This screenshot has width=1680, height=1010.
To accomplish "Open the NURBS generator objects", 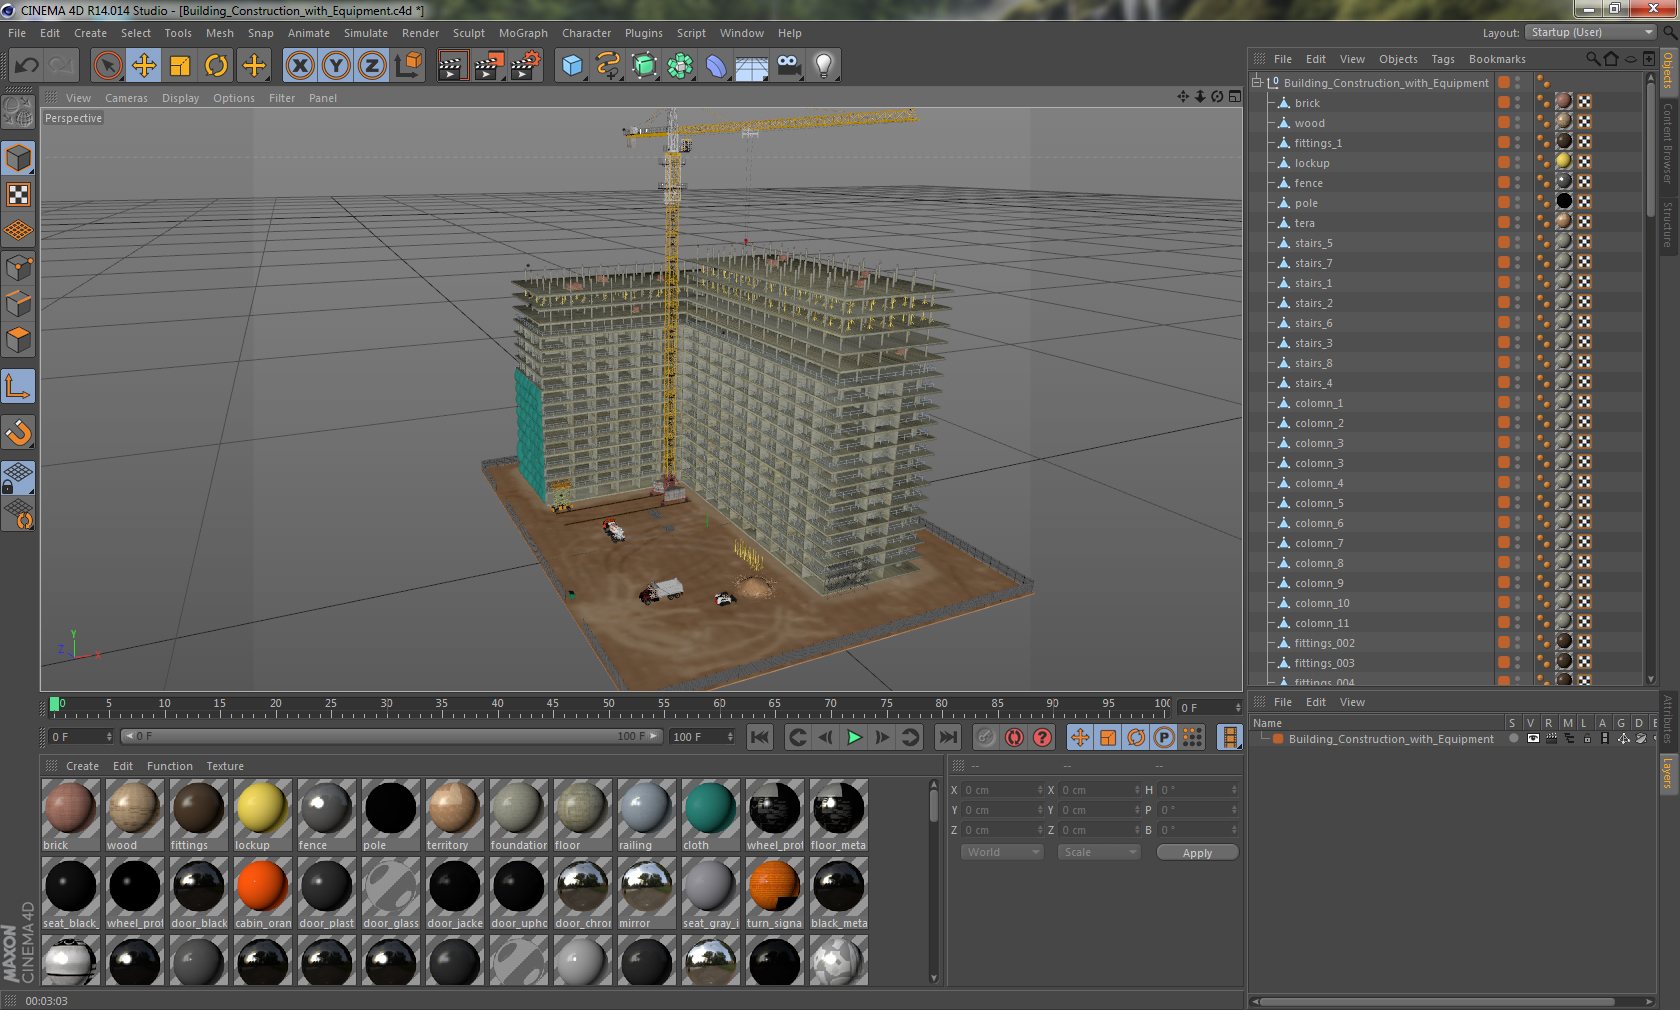I will pos(644,66).
